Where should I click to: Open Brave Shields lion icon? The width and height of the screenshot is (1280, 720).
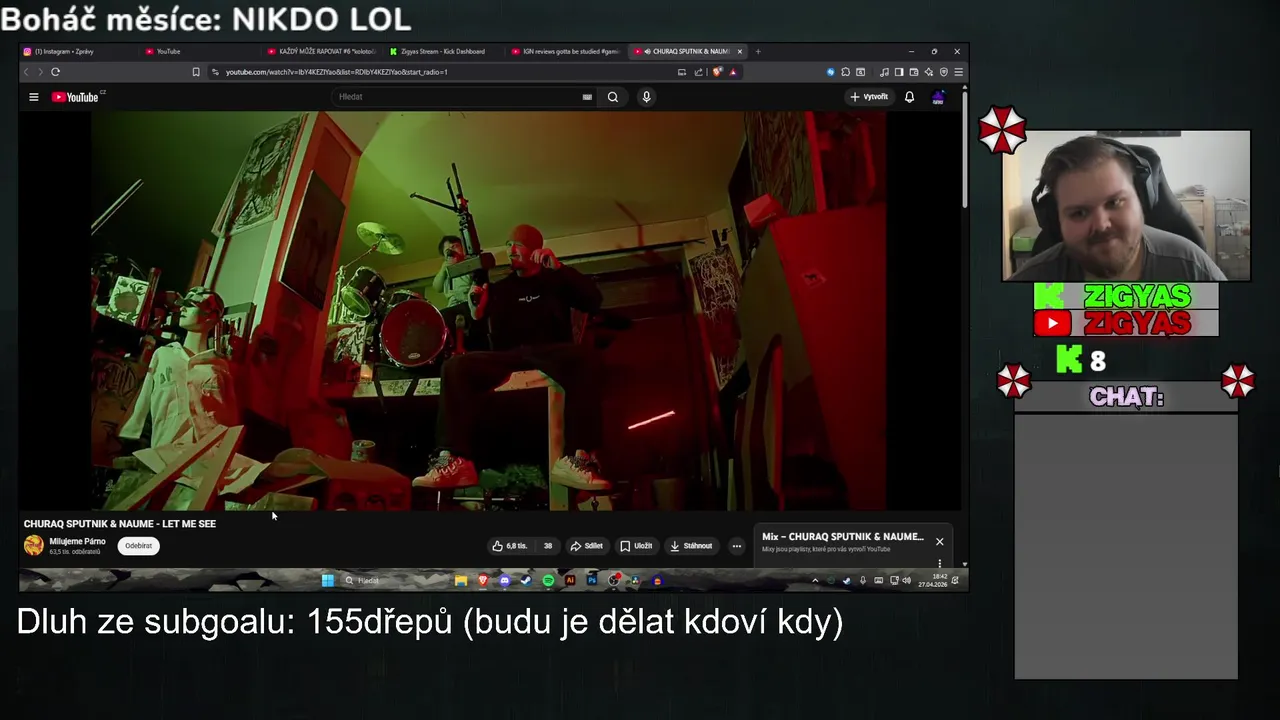coord(717,72)
